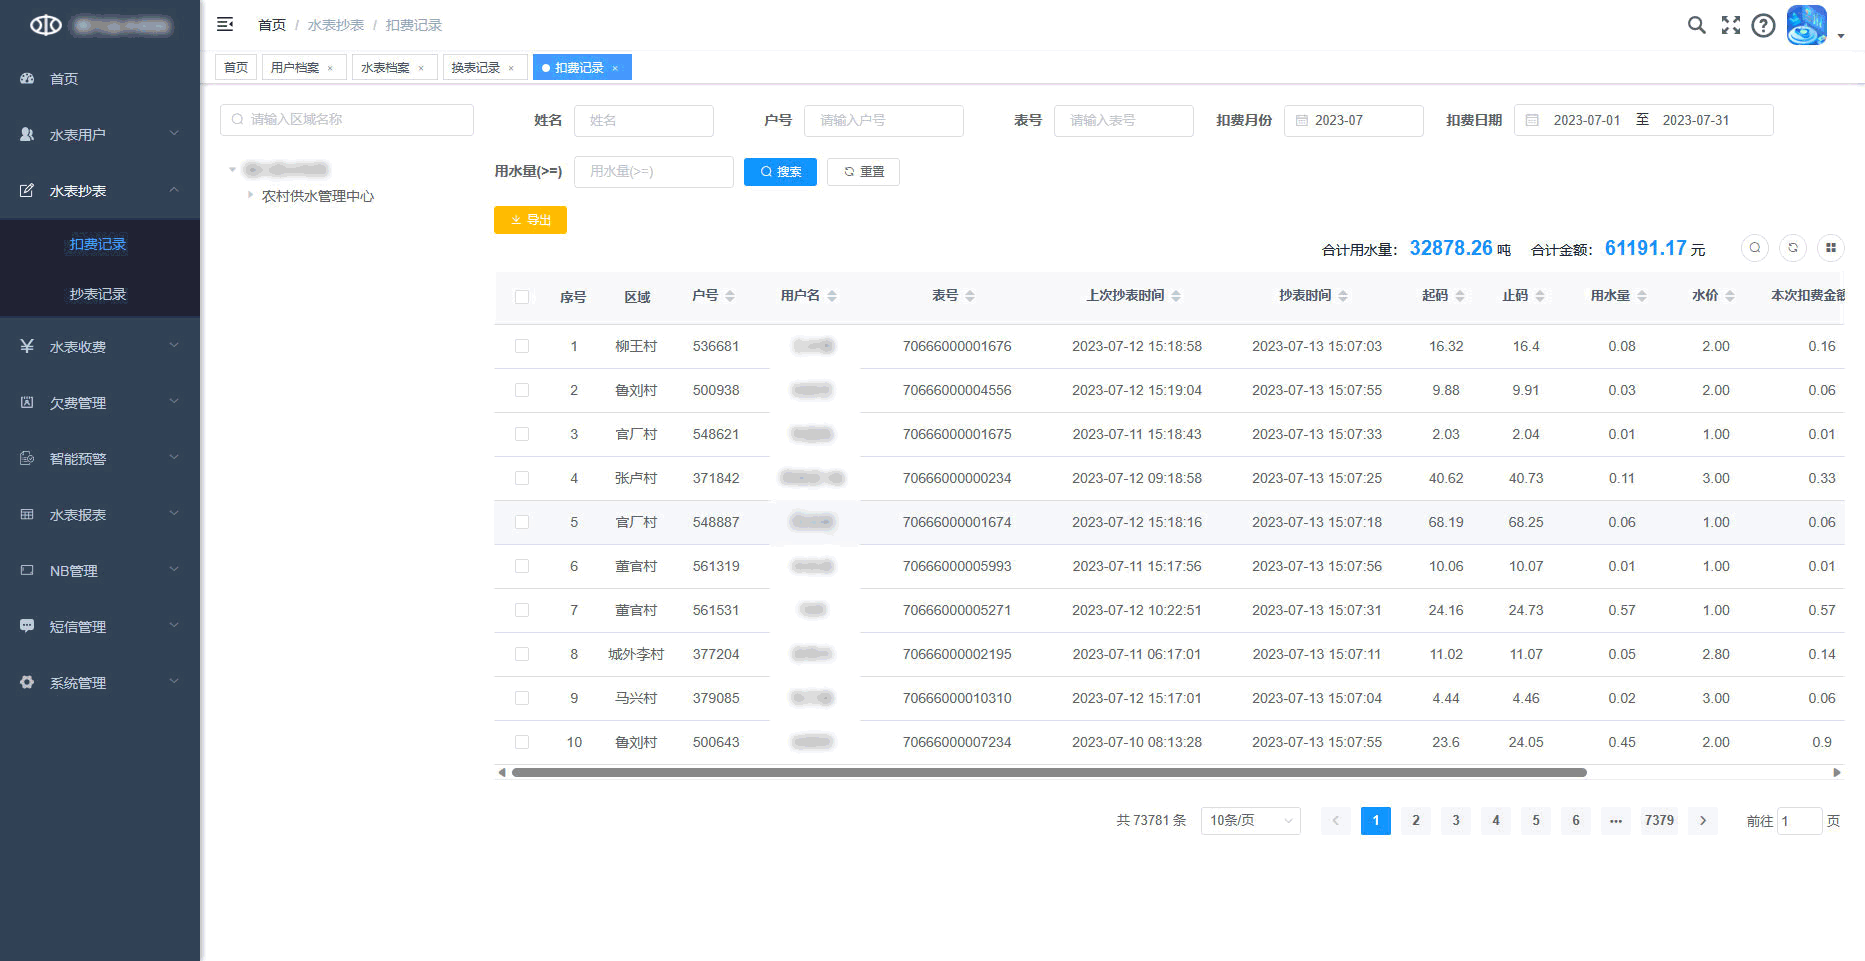Expand the 水表收费 sidebar menu
1865x961 pixels.
point(100,347)
